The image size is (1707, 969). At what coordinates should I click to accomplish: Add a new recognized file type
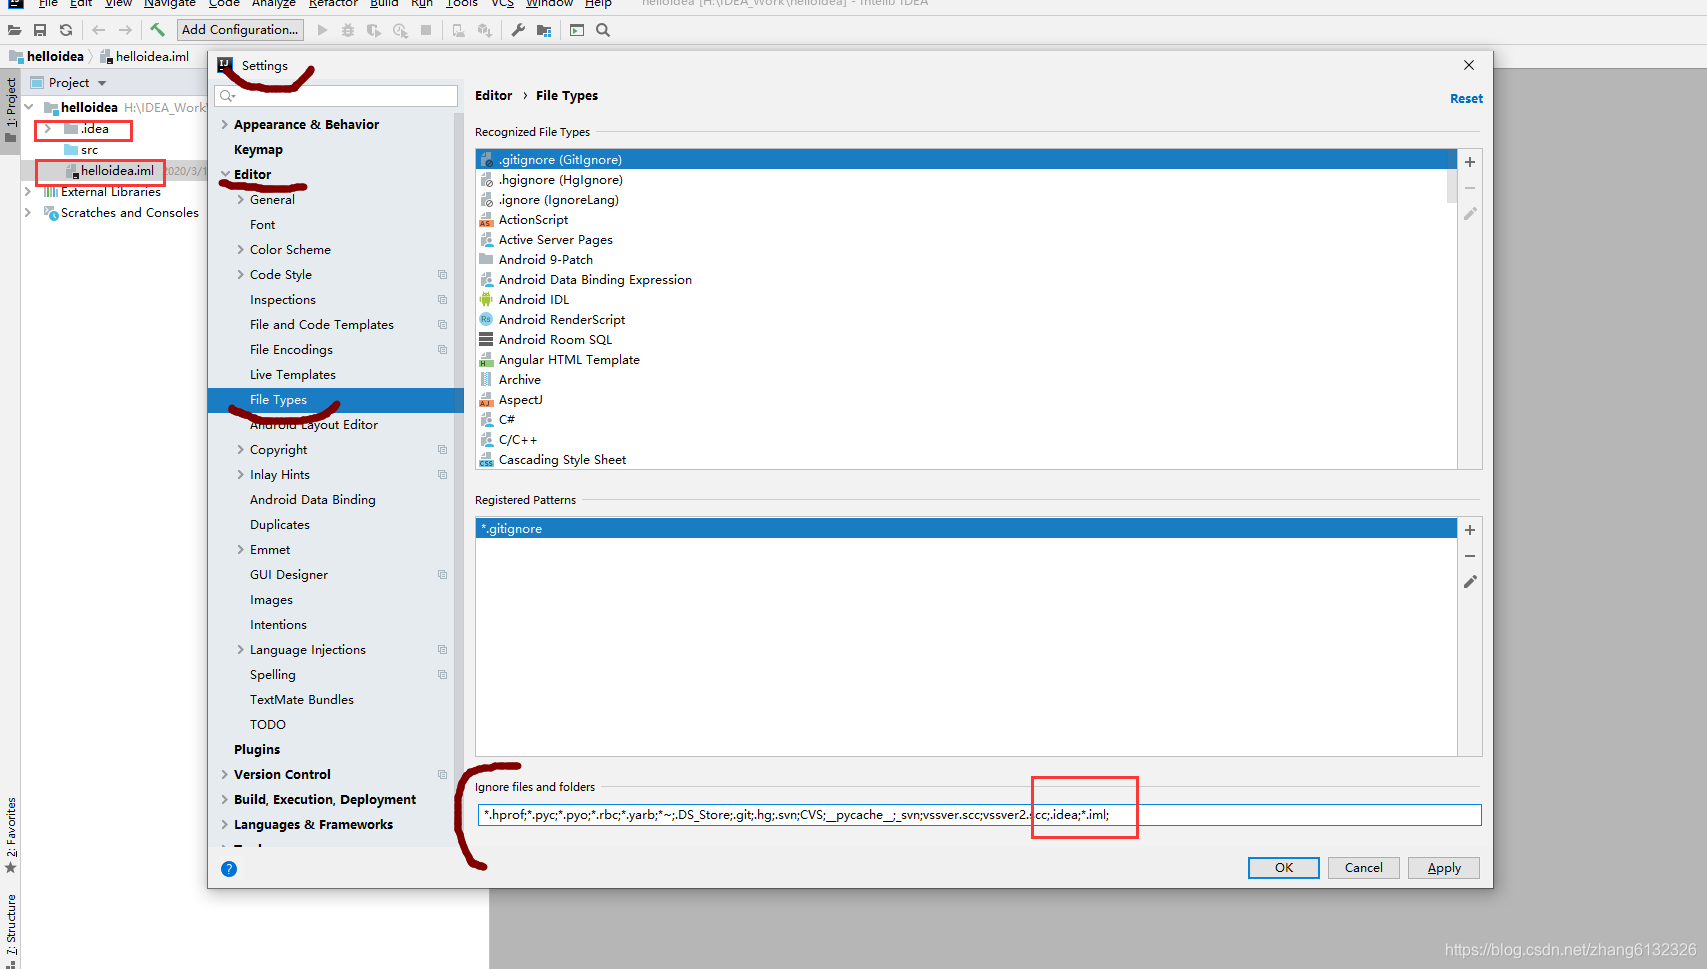(x=1470, y=162)
